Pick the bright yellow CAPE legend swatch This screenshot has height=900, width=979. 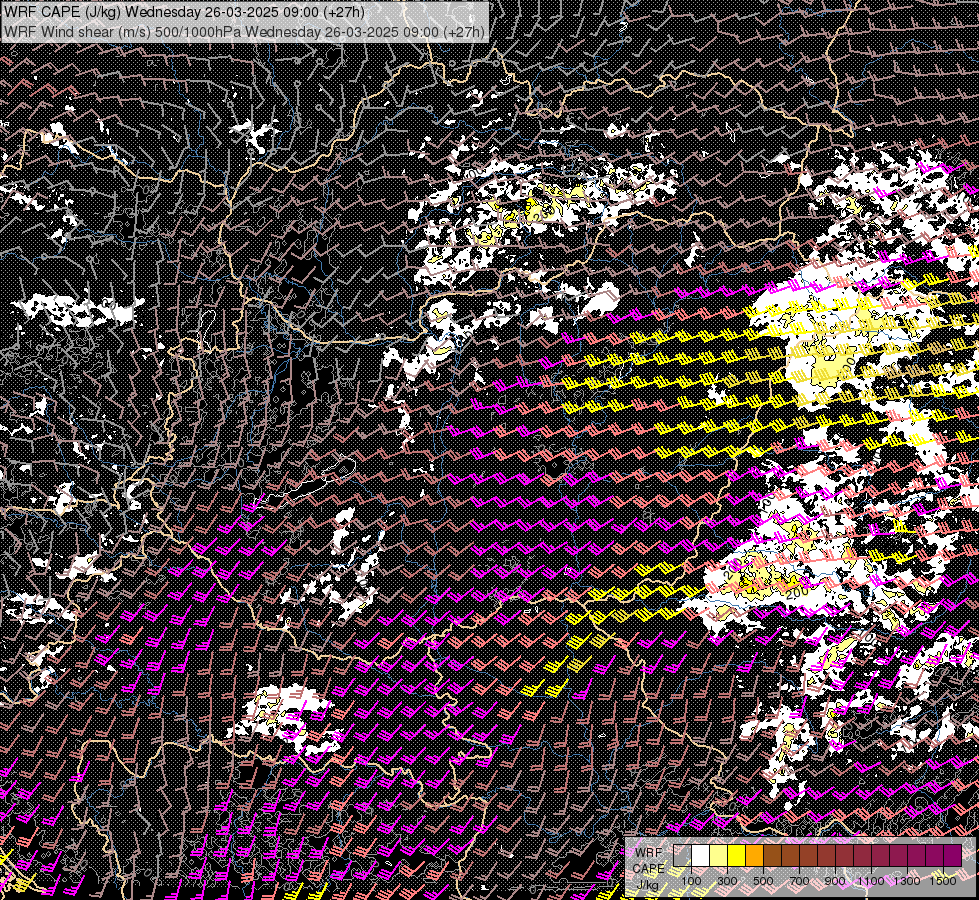point(737,855)
